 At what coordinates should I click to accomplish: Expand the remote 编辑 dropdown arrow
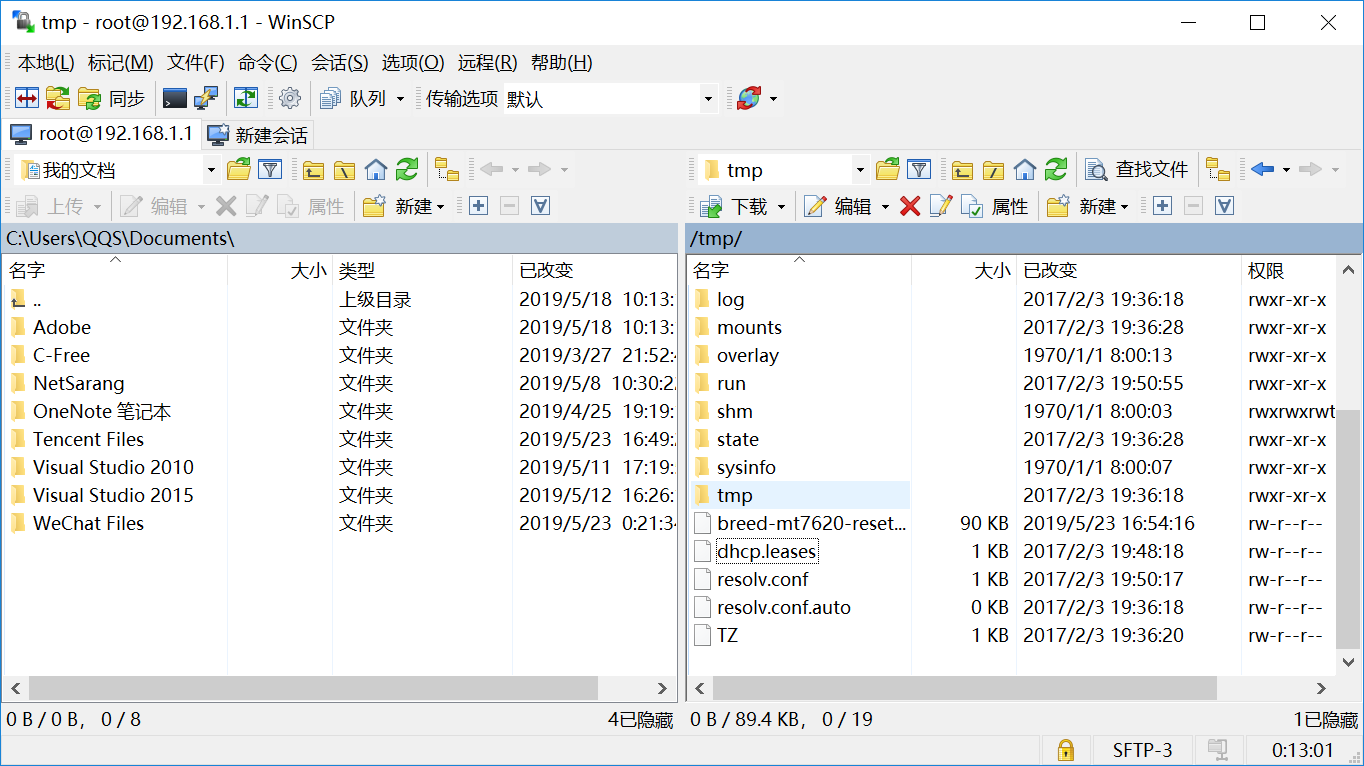(885, 207)
